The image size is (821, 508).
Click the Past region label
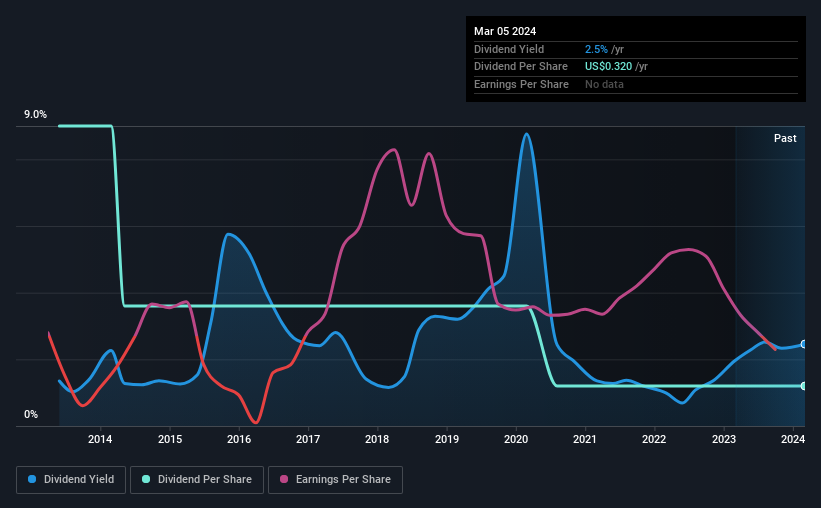point(785,138)
